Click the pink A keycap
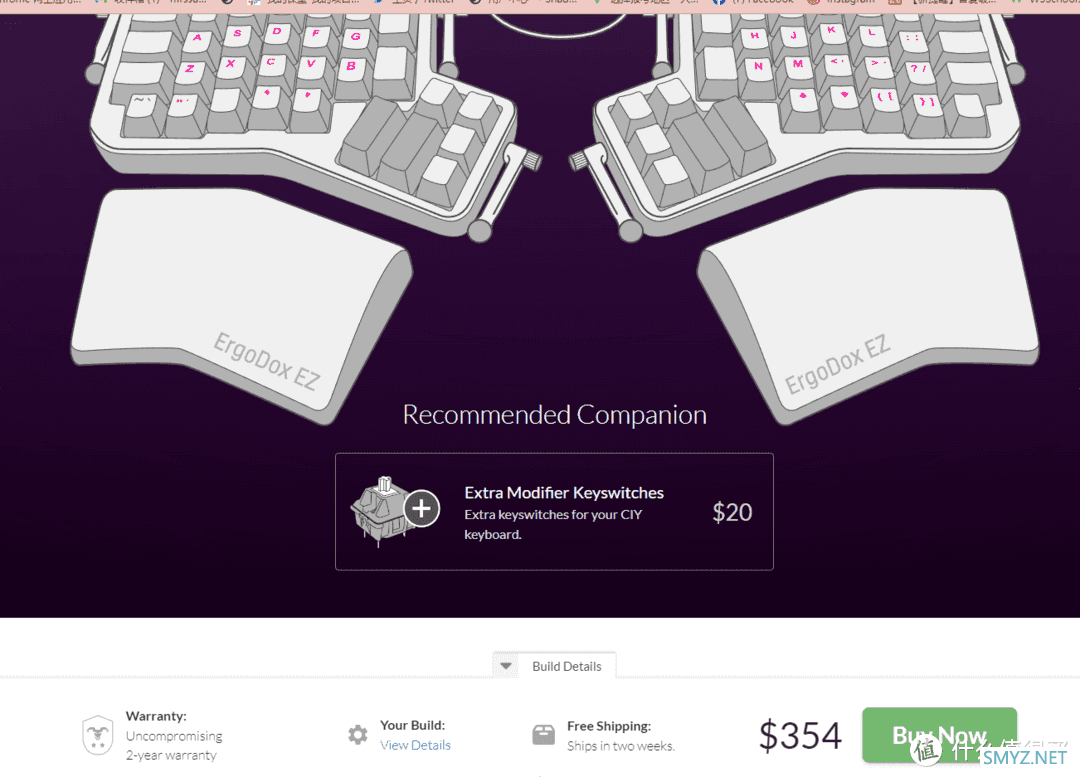This screenshot has width=1080, height=777. click(198, 40)
